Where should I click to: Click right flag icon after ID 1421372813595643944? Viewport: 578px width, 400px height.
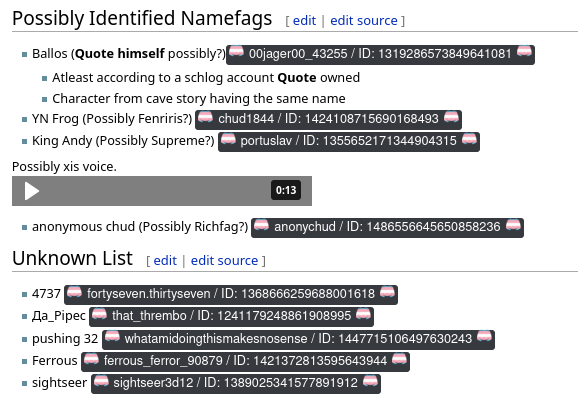pyautogui.click(x=399, y=358)
